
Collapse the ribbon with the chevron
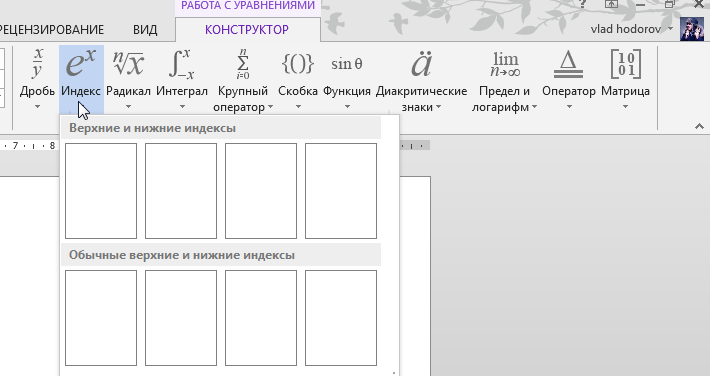tap(699, 126)
